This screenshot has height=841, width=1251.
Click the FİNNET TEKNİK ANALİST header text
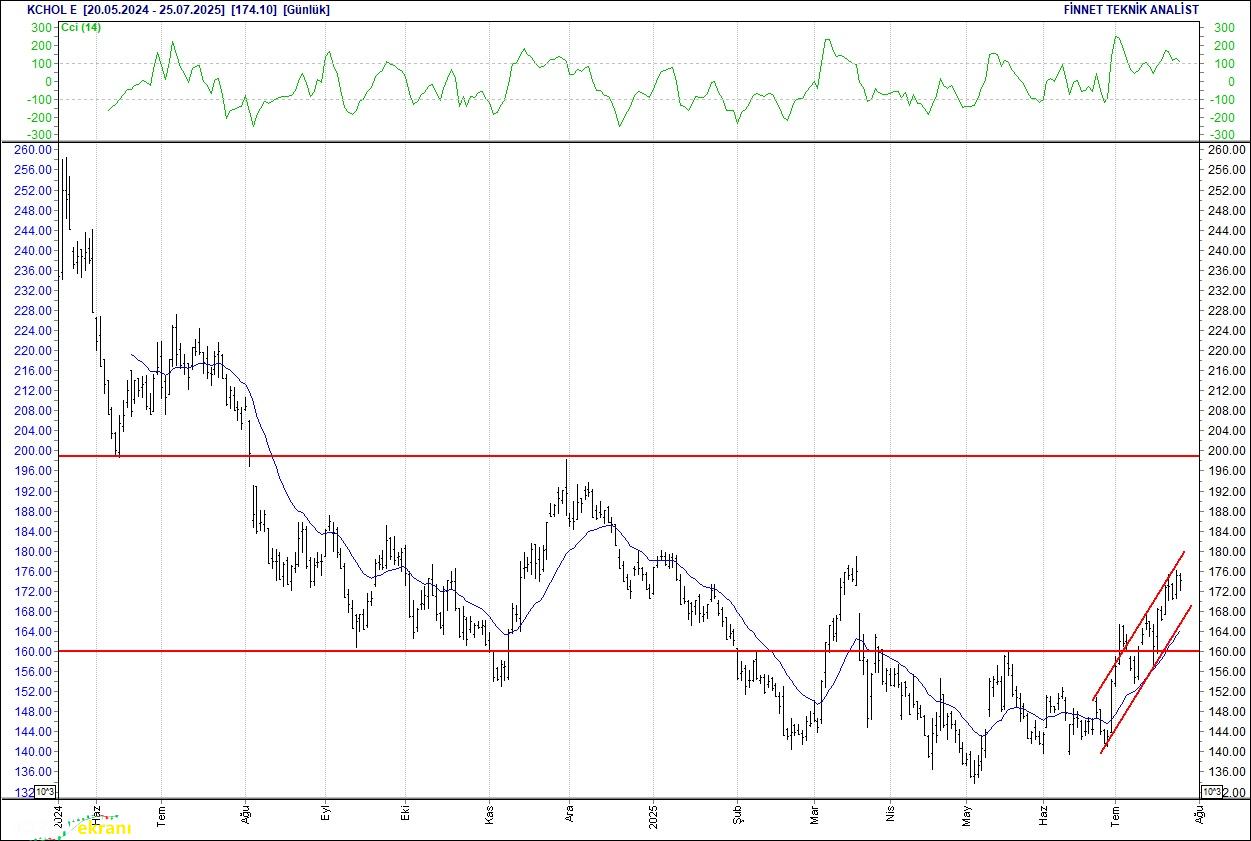pos(1133,9)
